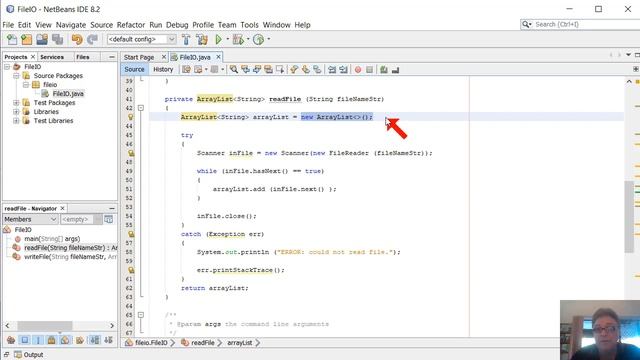Switch to the History view button
This screenshot has width=640, height=360.
(163, 69)
